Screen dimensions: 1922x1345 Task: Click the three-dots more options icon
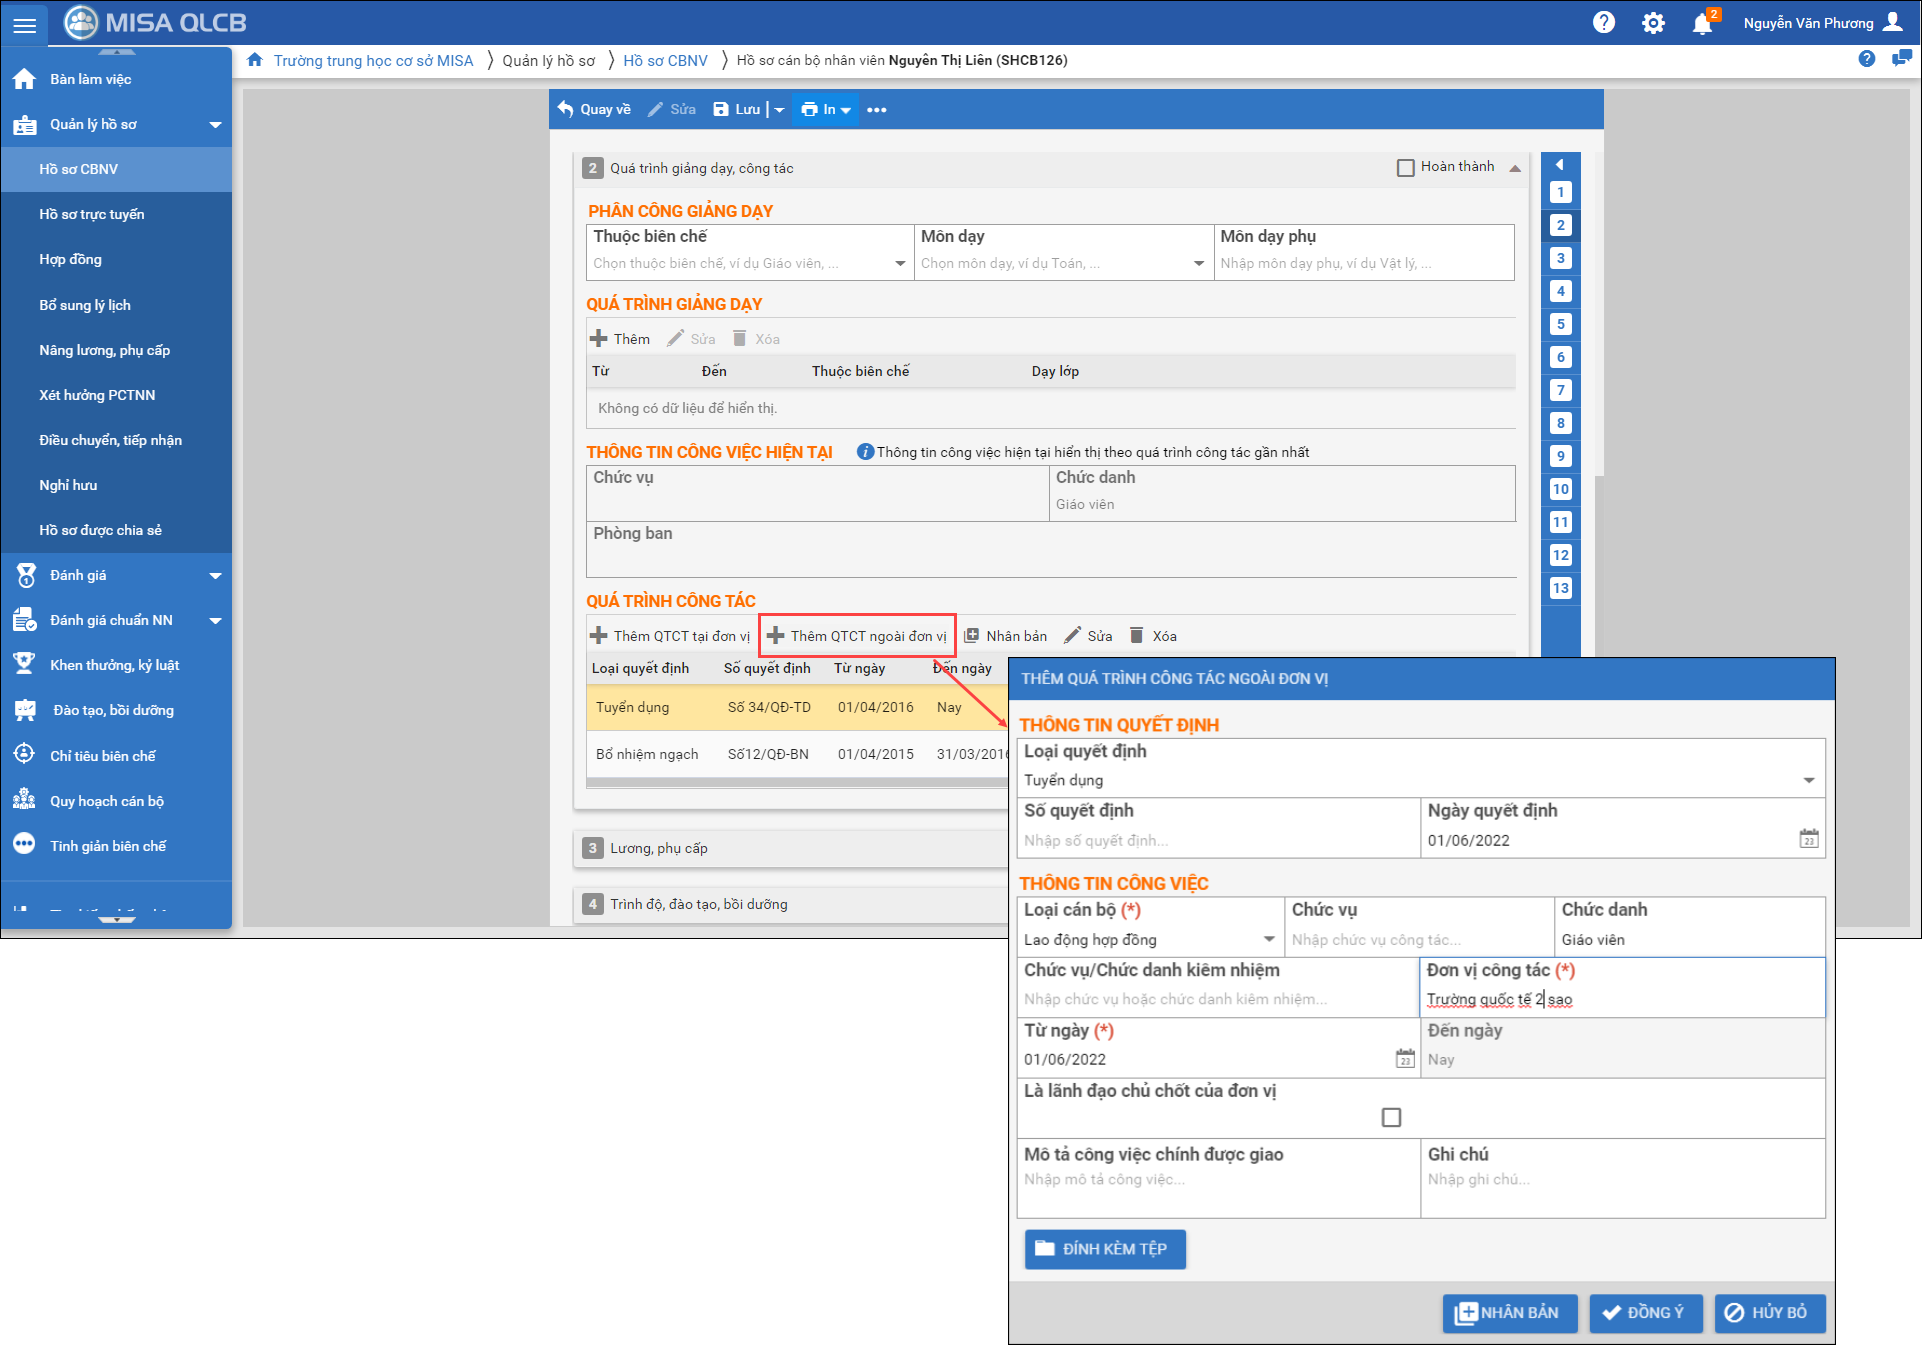[x=877, y=110]
